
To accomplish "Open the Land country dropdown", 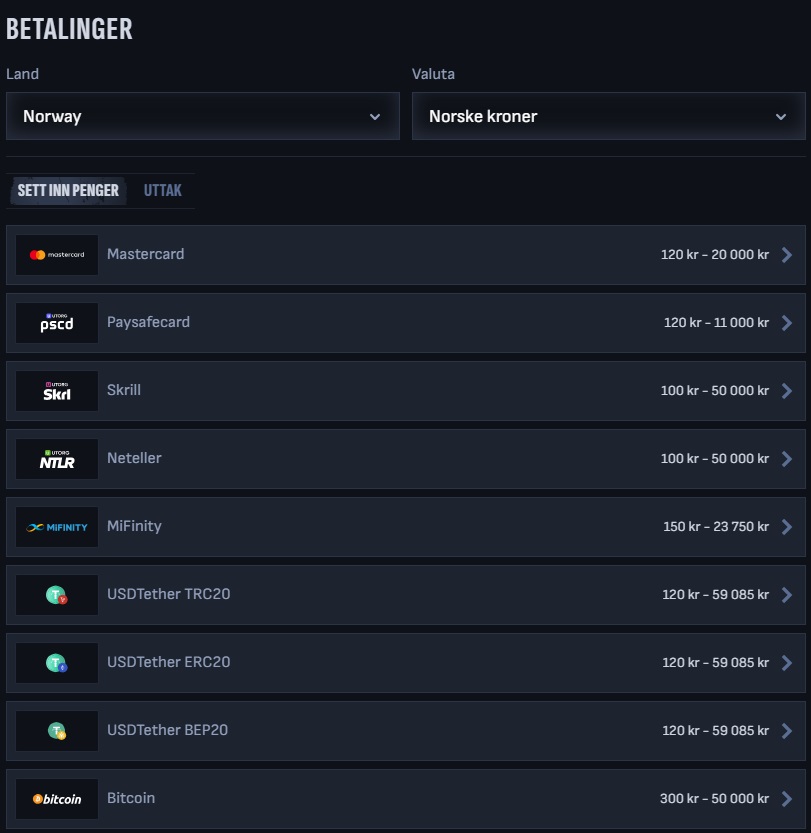I will coord(202,116).
